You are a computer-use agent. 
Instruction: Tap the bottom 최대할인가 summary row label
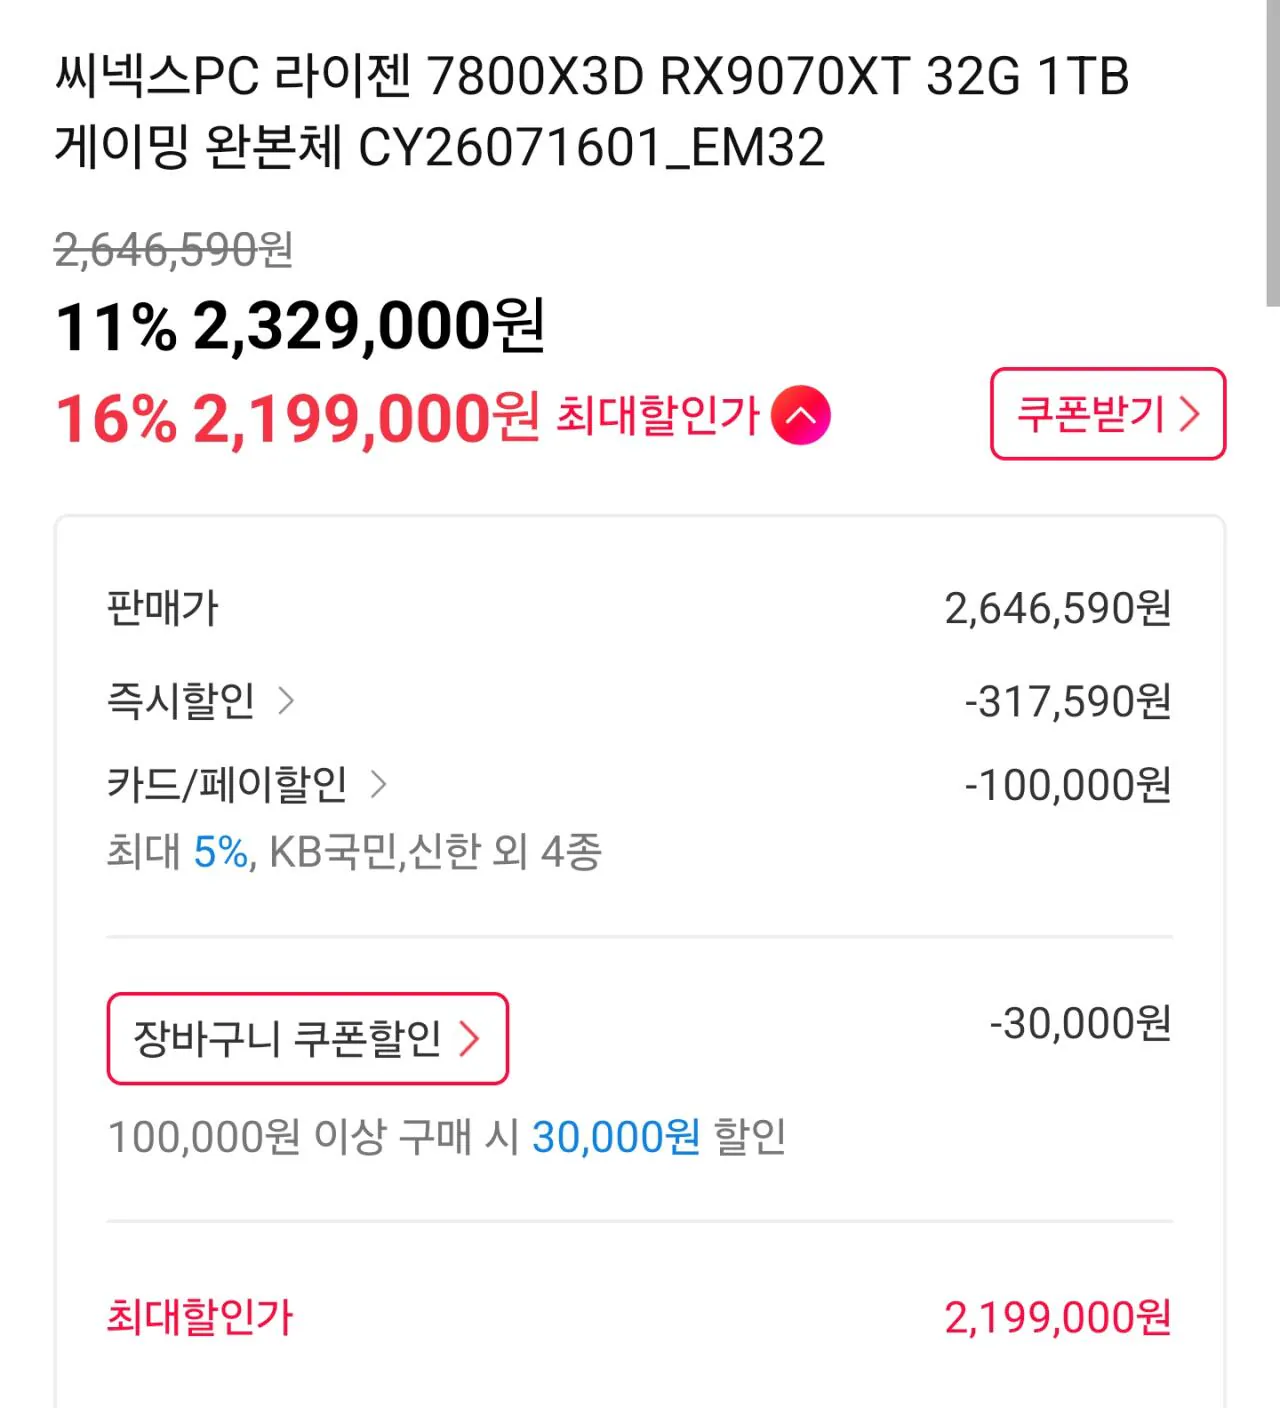pos(200,1316)
